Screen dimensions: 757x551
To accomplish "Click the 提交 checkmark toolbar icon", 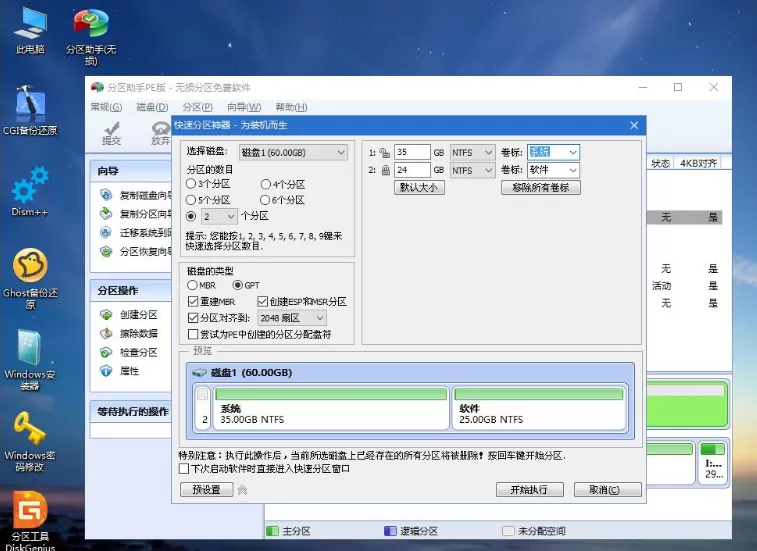I will click(x=112, y=133).
